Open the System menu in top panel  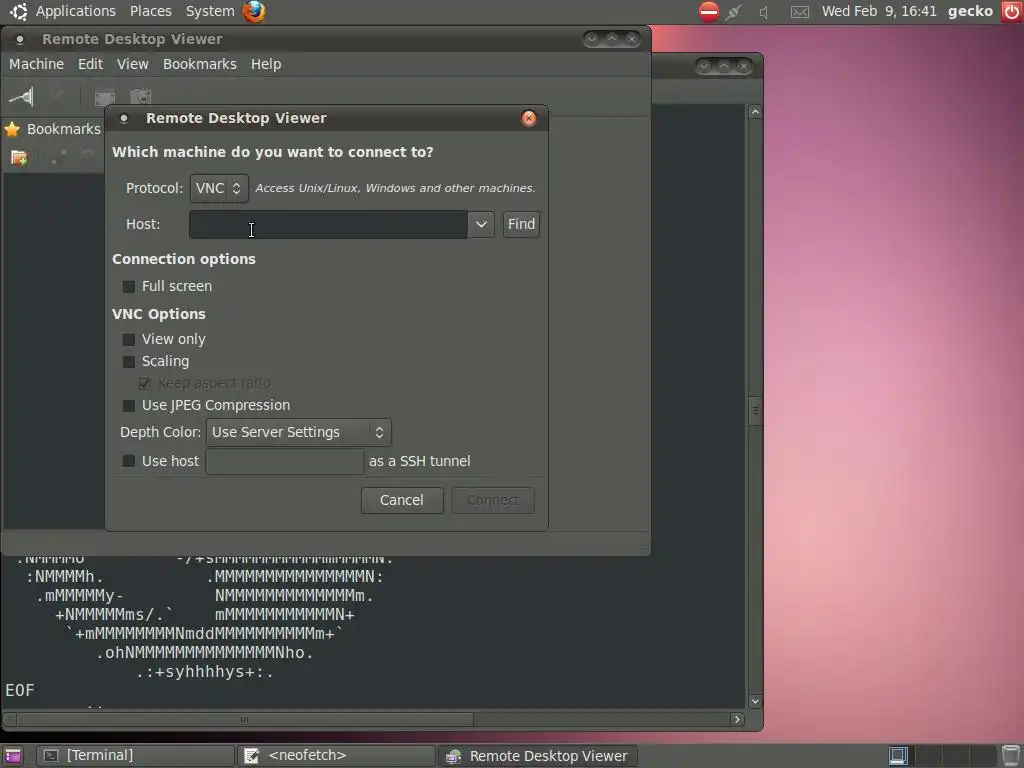click(210, 11)
